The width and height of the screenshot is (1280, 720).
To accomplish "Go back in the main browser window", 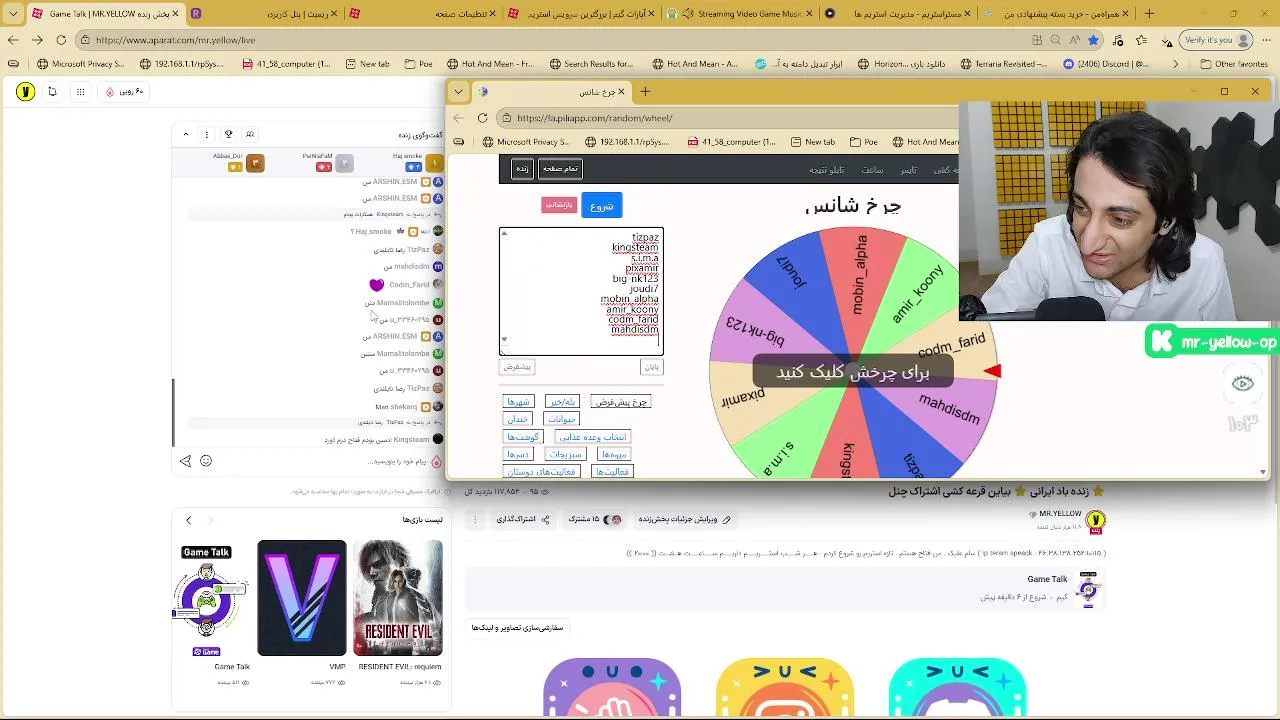I will point(13,40).
